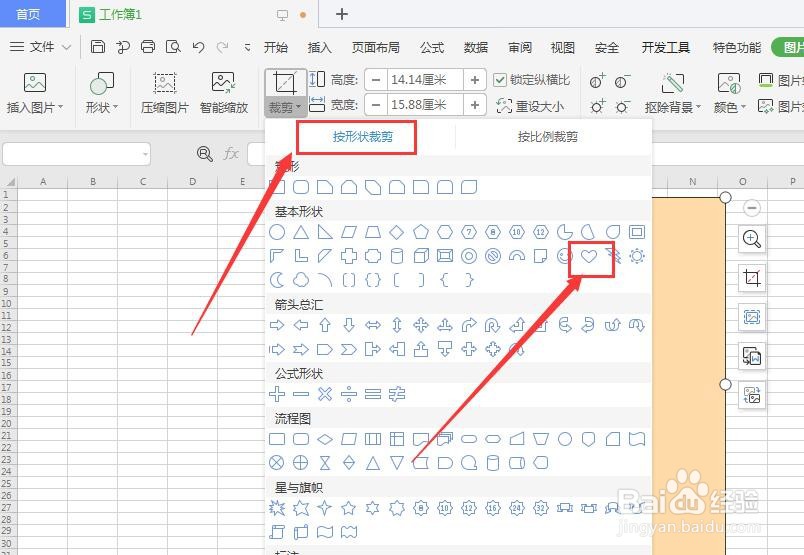Select the smiley face shape

click(564, 256)
